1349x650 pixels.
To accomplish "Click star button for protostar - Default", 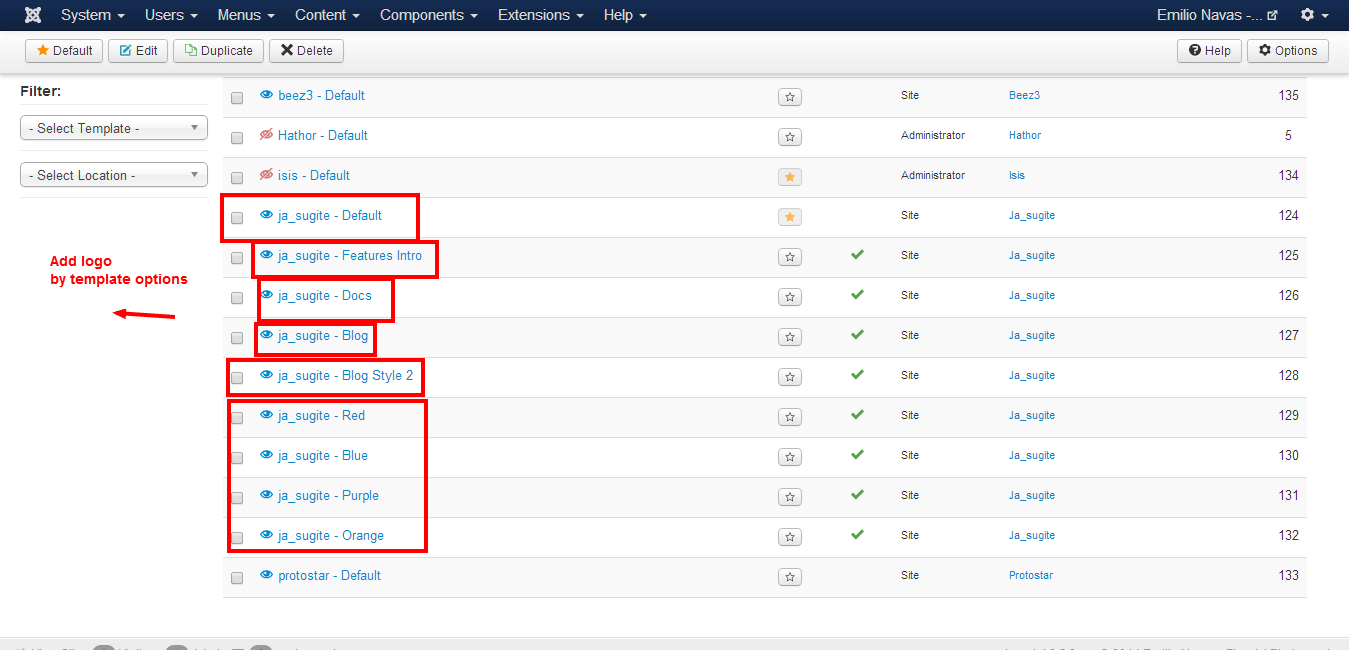I will point(790,577).
